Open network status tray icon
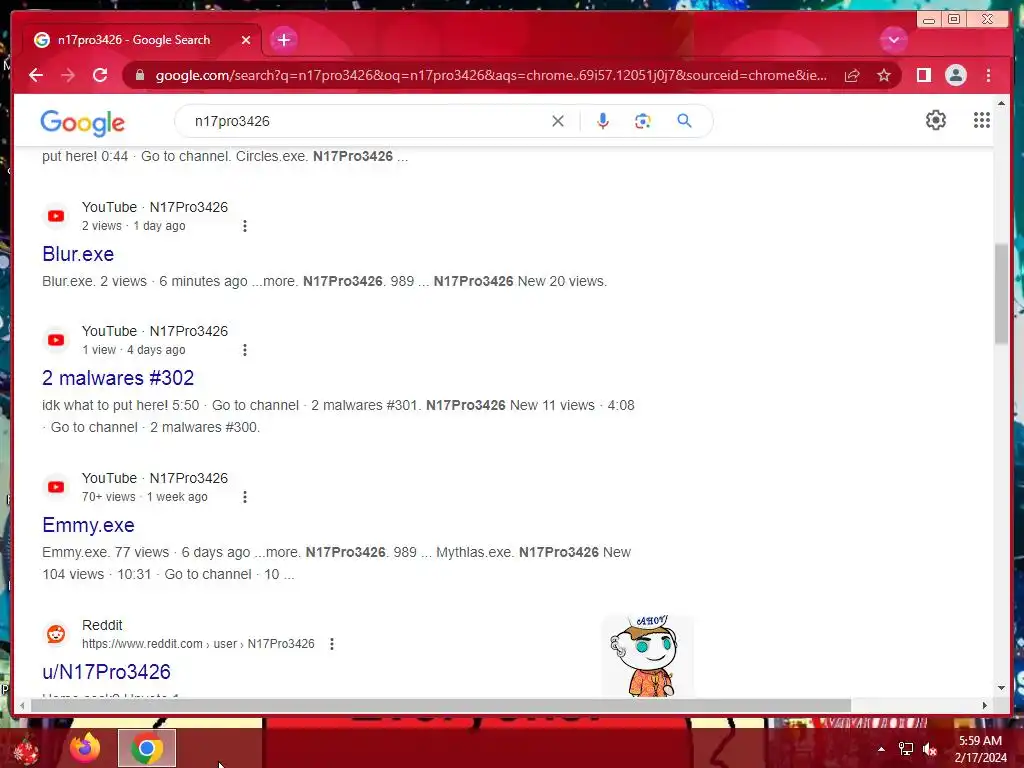Screen dimensions: 1024x768 point(906,749)
